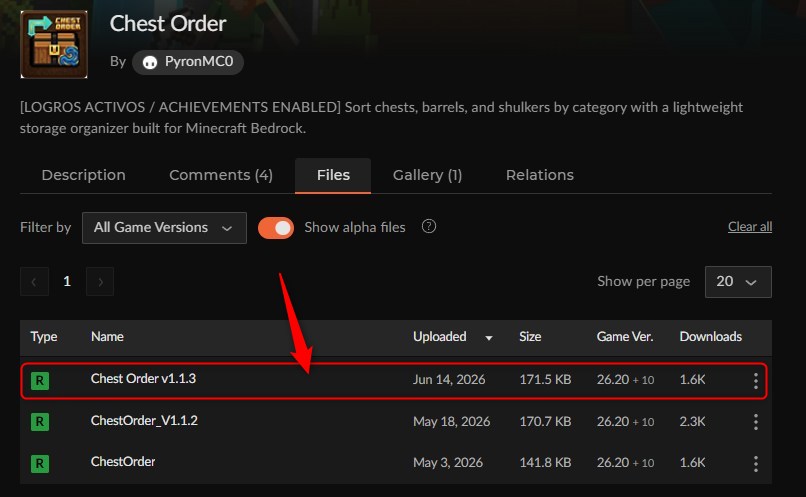Select page number 1

click(67, 281)
